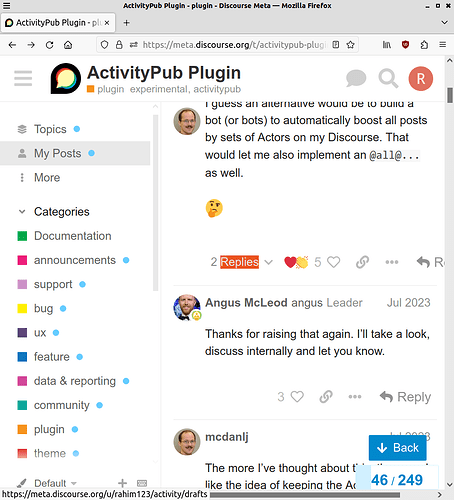The width and height of the screenshot is (454, 500).
Task: Show site security lock information
Action: (119, 45)
